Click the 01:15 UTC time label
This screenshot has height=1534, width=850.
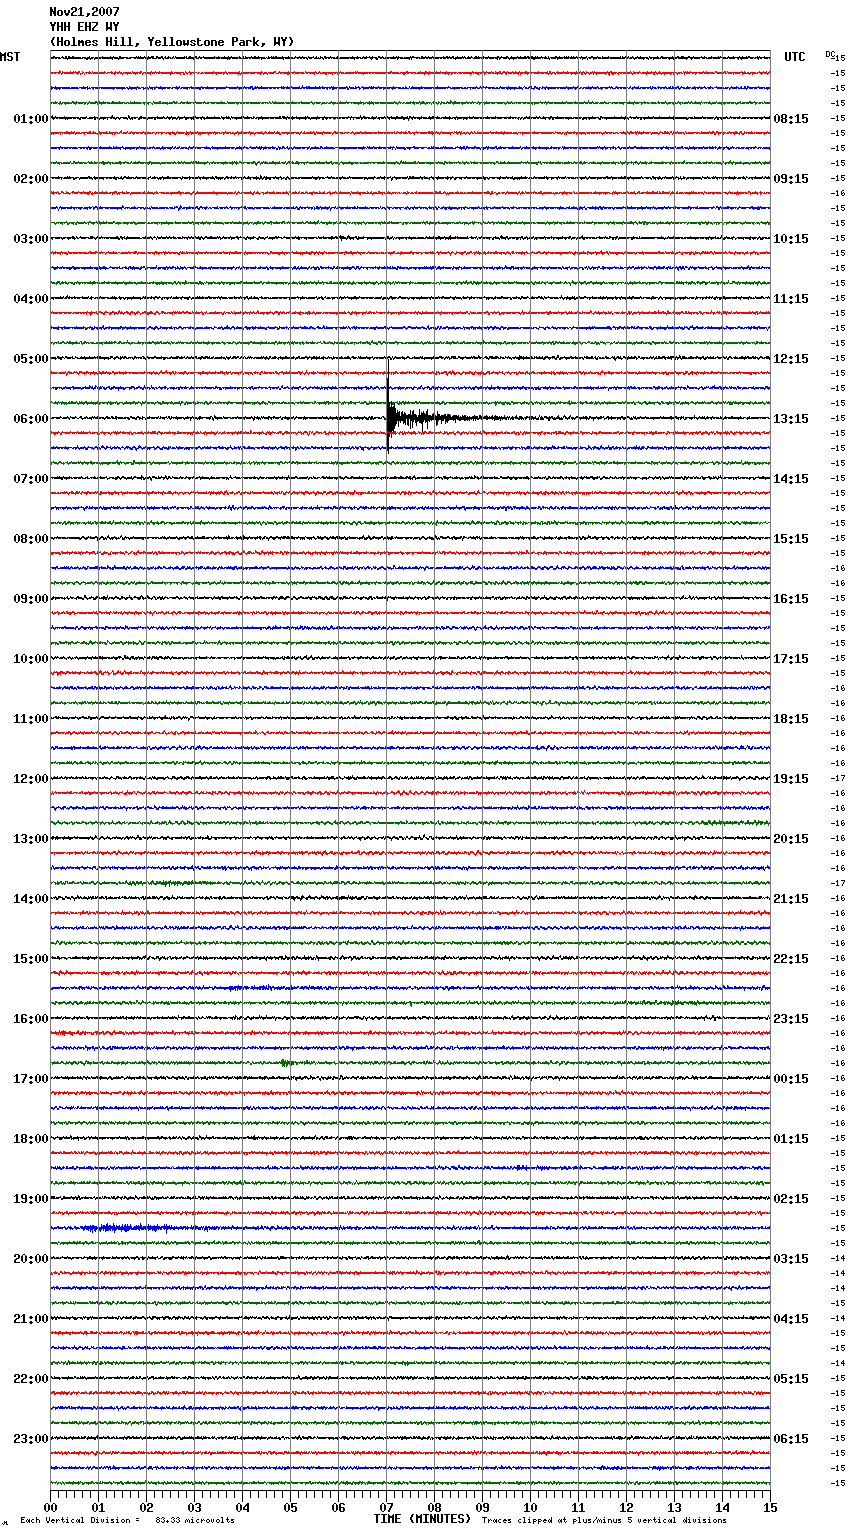click(791, 1139)
